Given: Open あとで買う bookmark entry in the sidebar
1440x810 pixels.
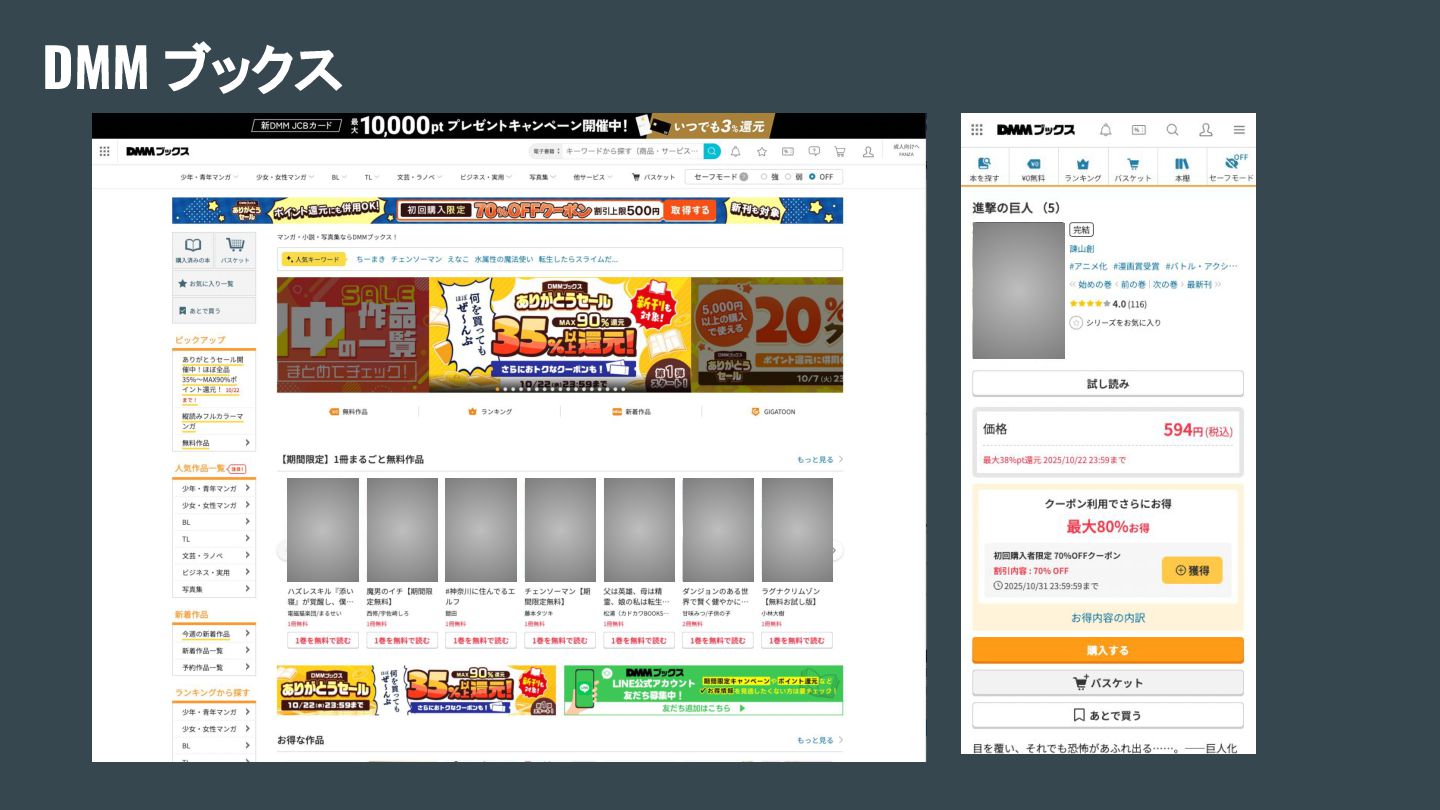Looking at the screenshot, I should (214, 311).
